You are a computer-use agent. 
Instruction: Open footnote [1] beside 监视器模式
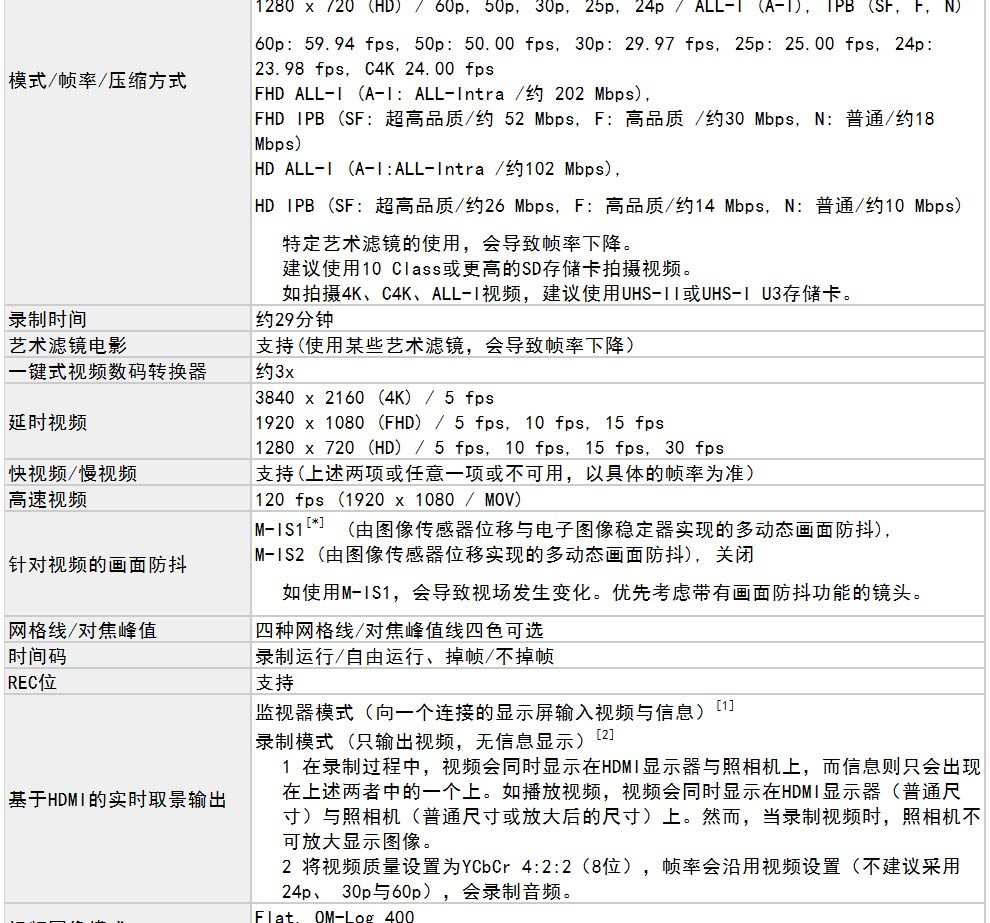[x=725, y=707]
